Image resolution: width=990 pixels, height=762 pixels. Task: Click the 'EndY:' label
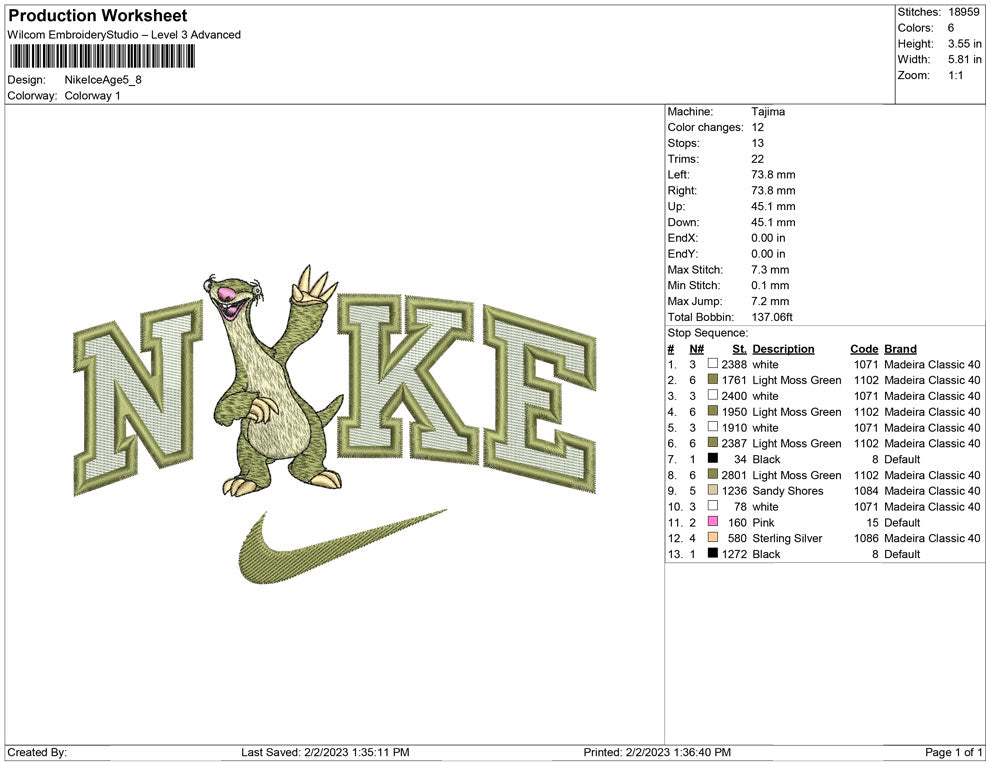(x=683, y=254)
